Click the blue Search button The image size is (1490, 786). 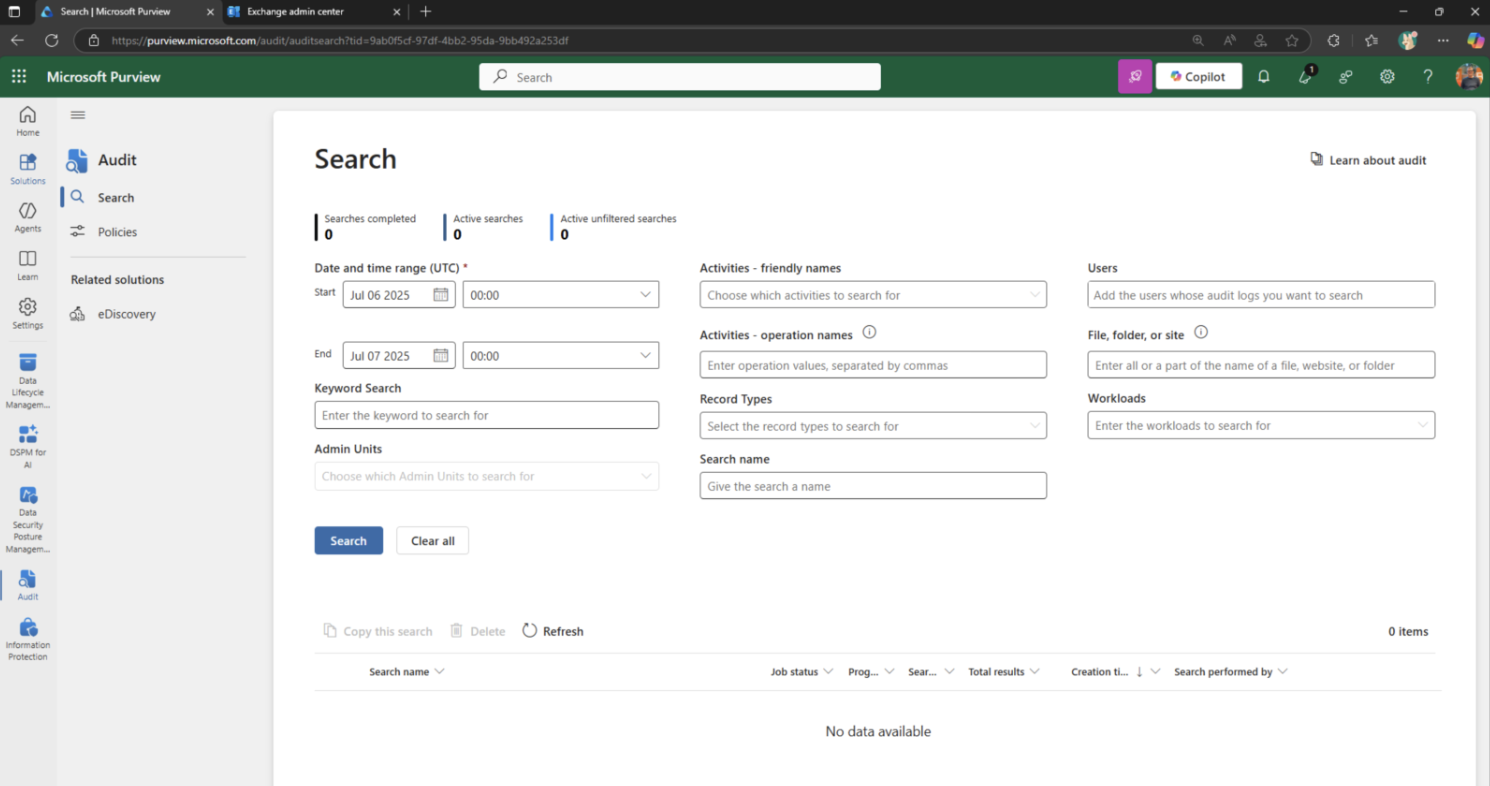[349, 540]
